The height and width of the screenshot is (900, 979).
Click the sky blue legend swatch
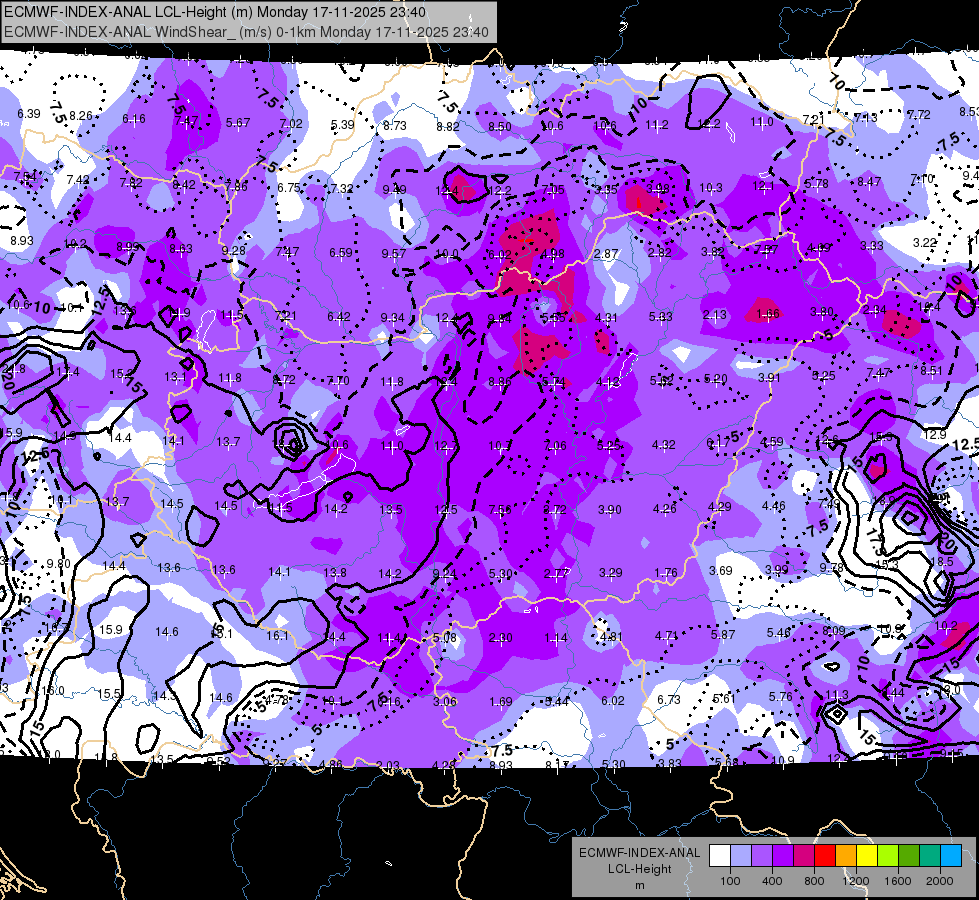click(951, 856)
